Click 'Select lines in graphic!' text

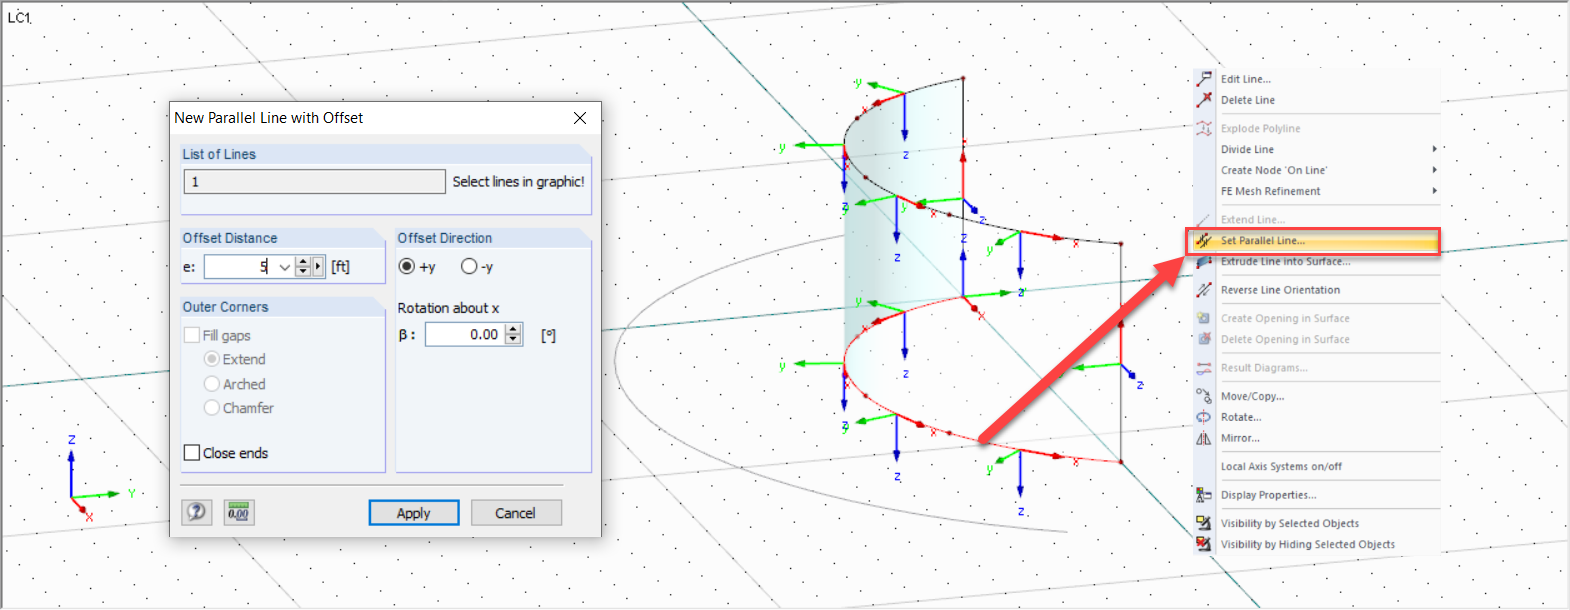(518, 182)
